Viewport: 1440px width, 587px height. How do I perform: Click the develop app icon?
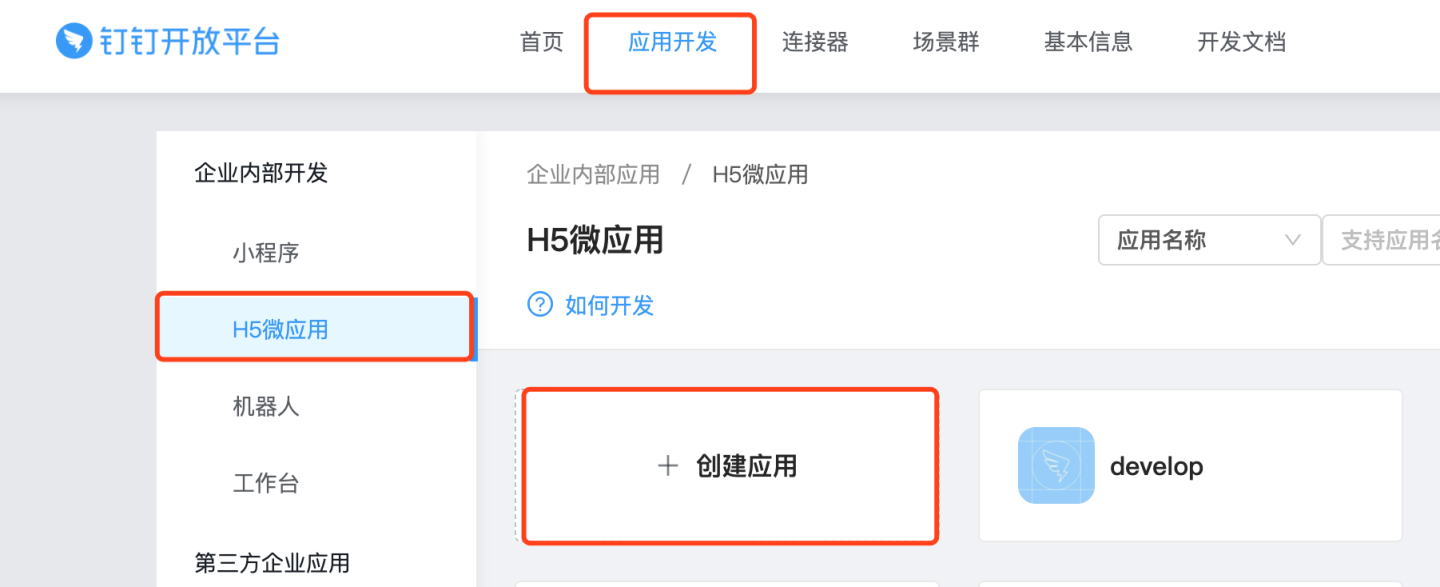pos(1056,466)
